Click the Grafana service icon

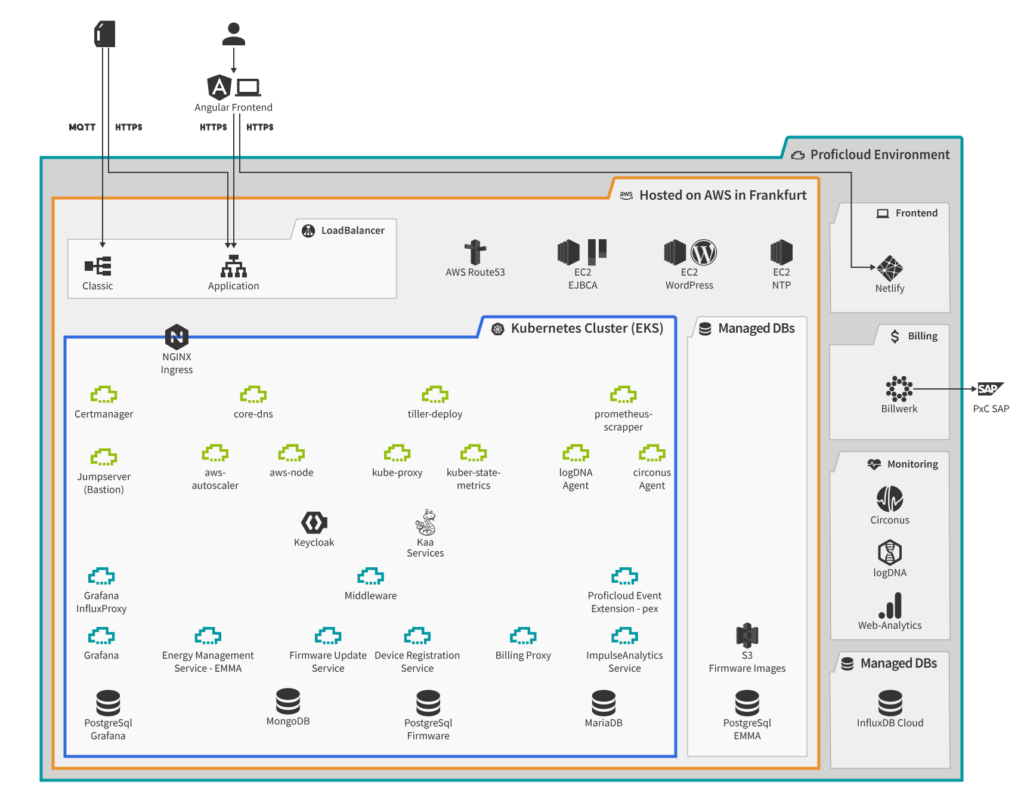click(x=101, y=636)
